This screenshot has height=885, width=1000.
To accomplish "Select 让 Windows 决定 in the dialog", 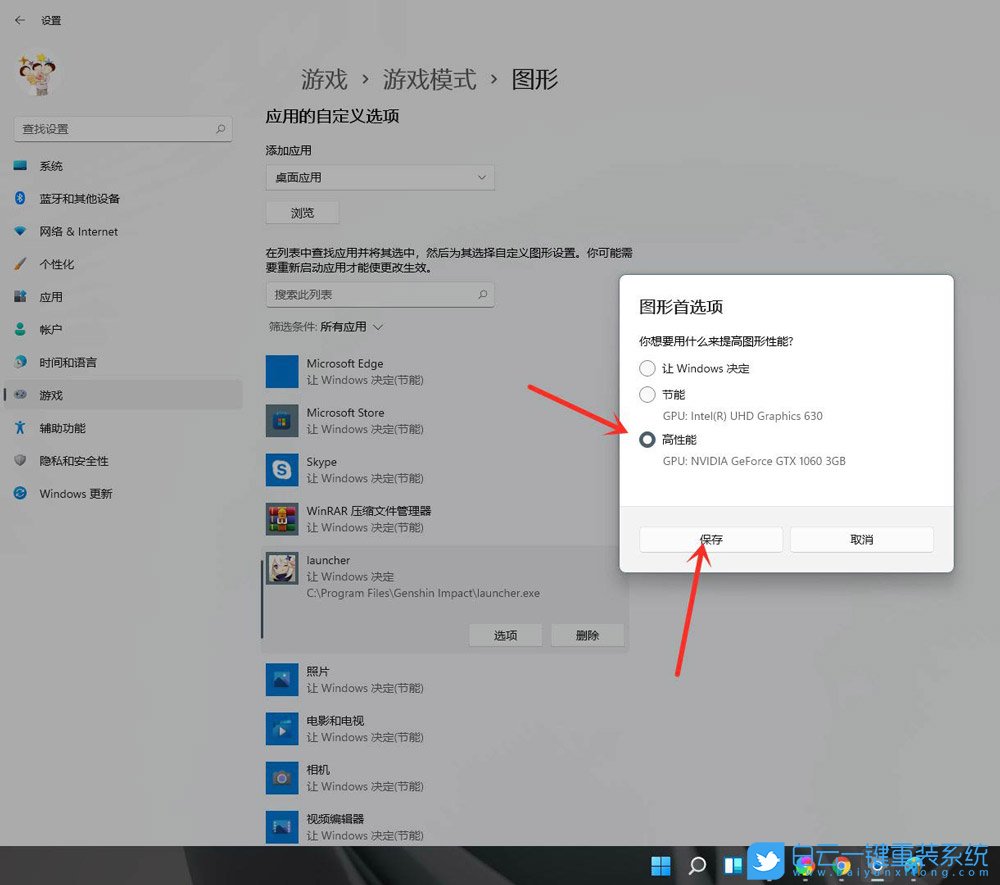I will click(647, 368).
